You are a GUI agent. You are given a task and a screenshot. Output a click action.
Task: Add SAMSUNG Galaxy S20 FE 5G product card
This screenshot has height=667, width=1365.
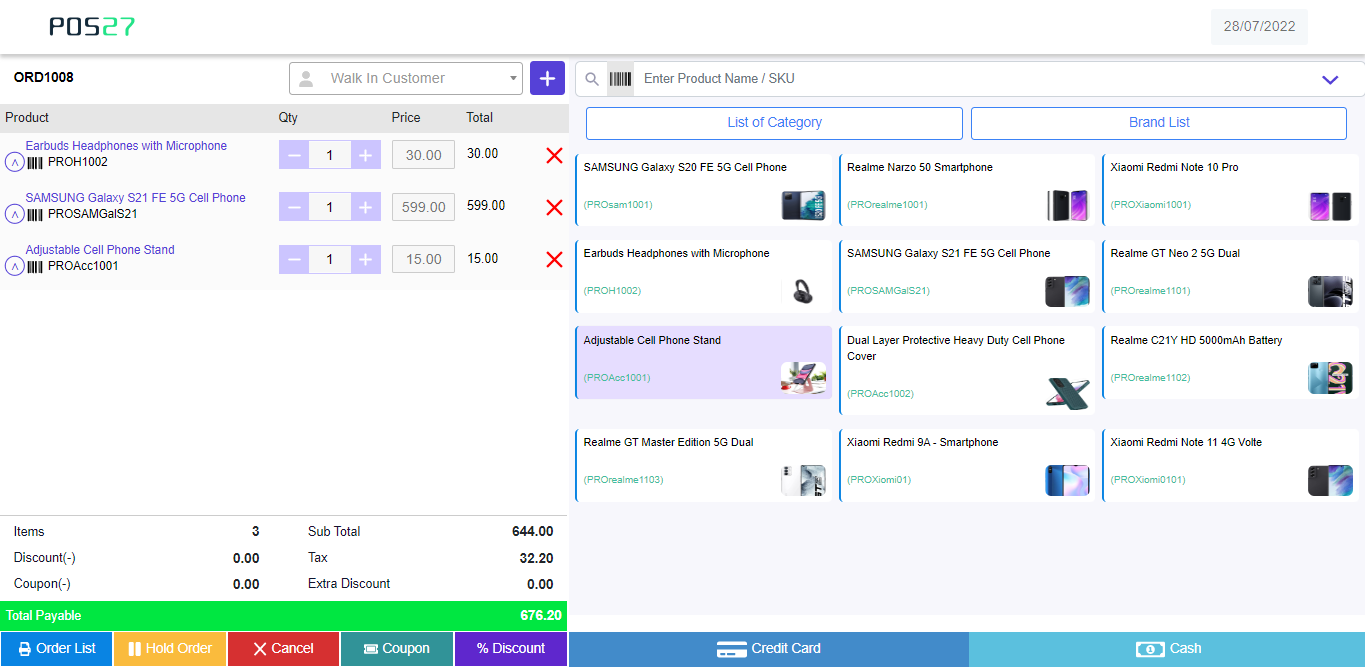(704, 190)
